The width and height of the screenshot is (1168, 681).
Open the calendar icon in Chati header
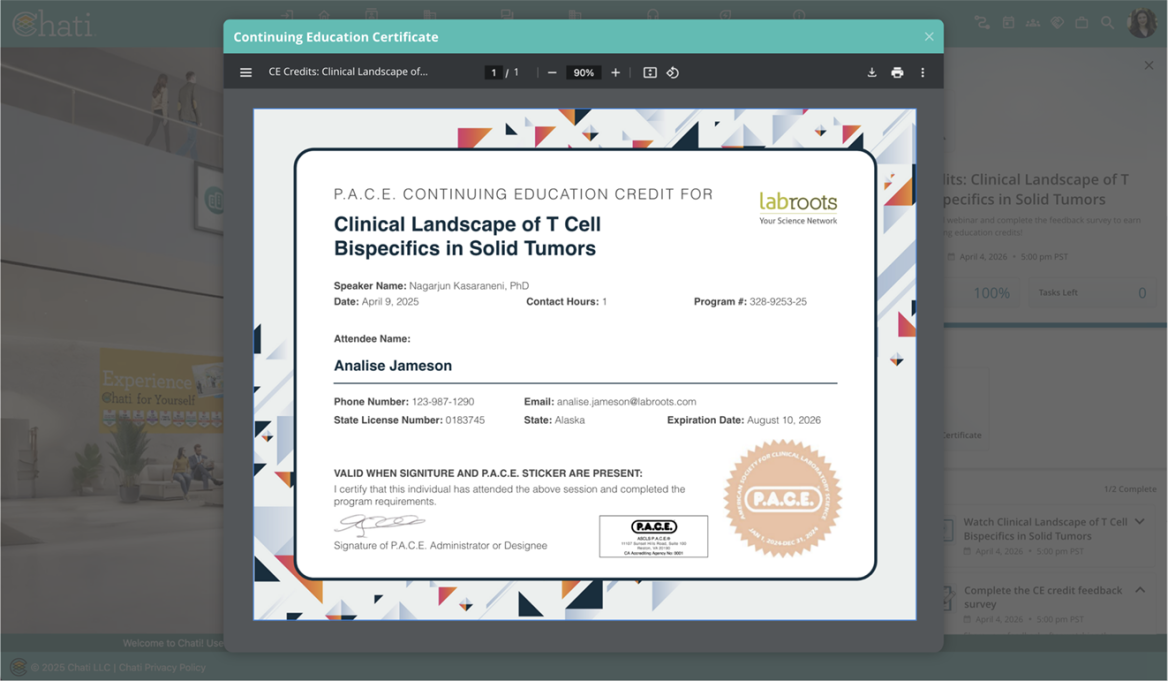point(1008,23)
